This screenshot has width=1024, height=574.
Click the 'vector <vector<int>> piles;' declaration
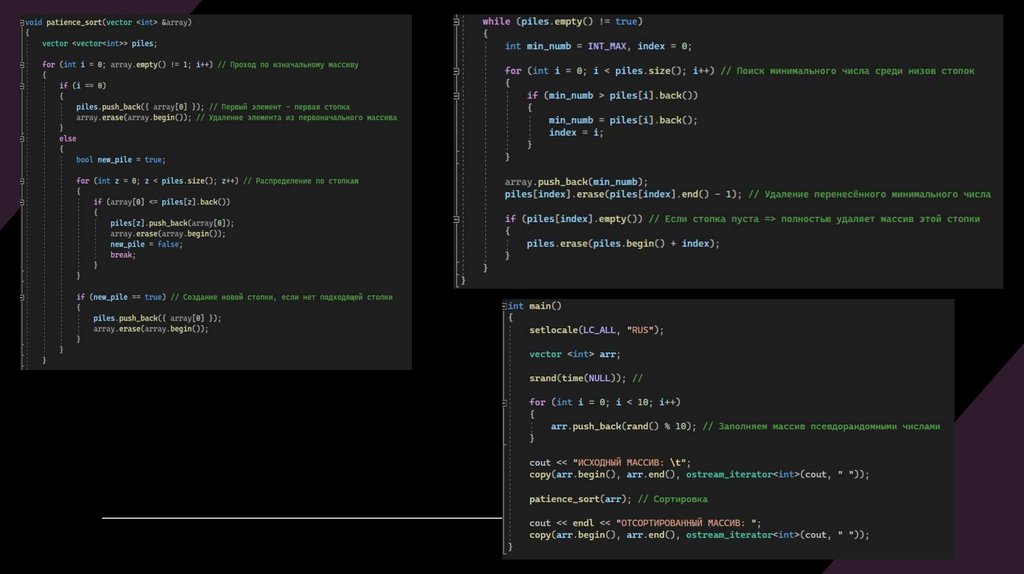[99, 43]
